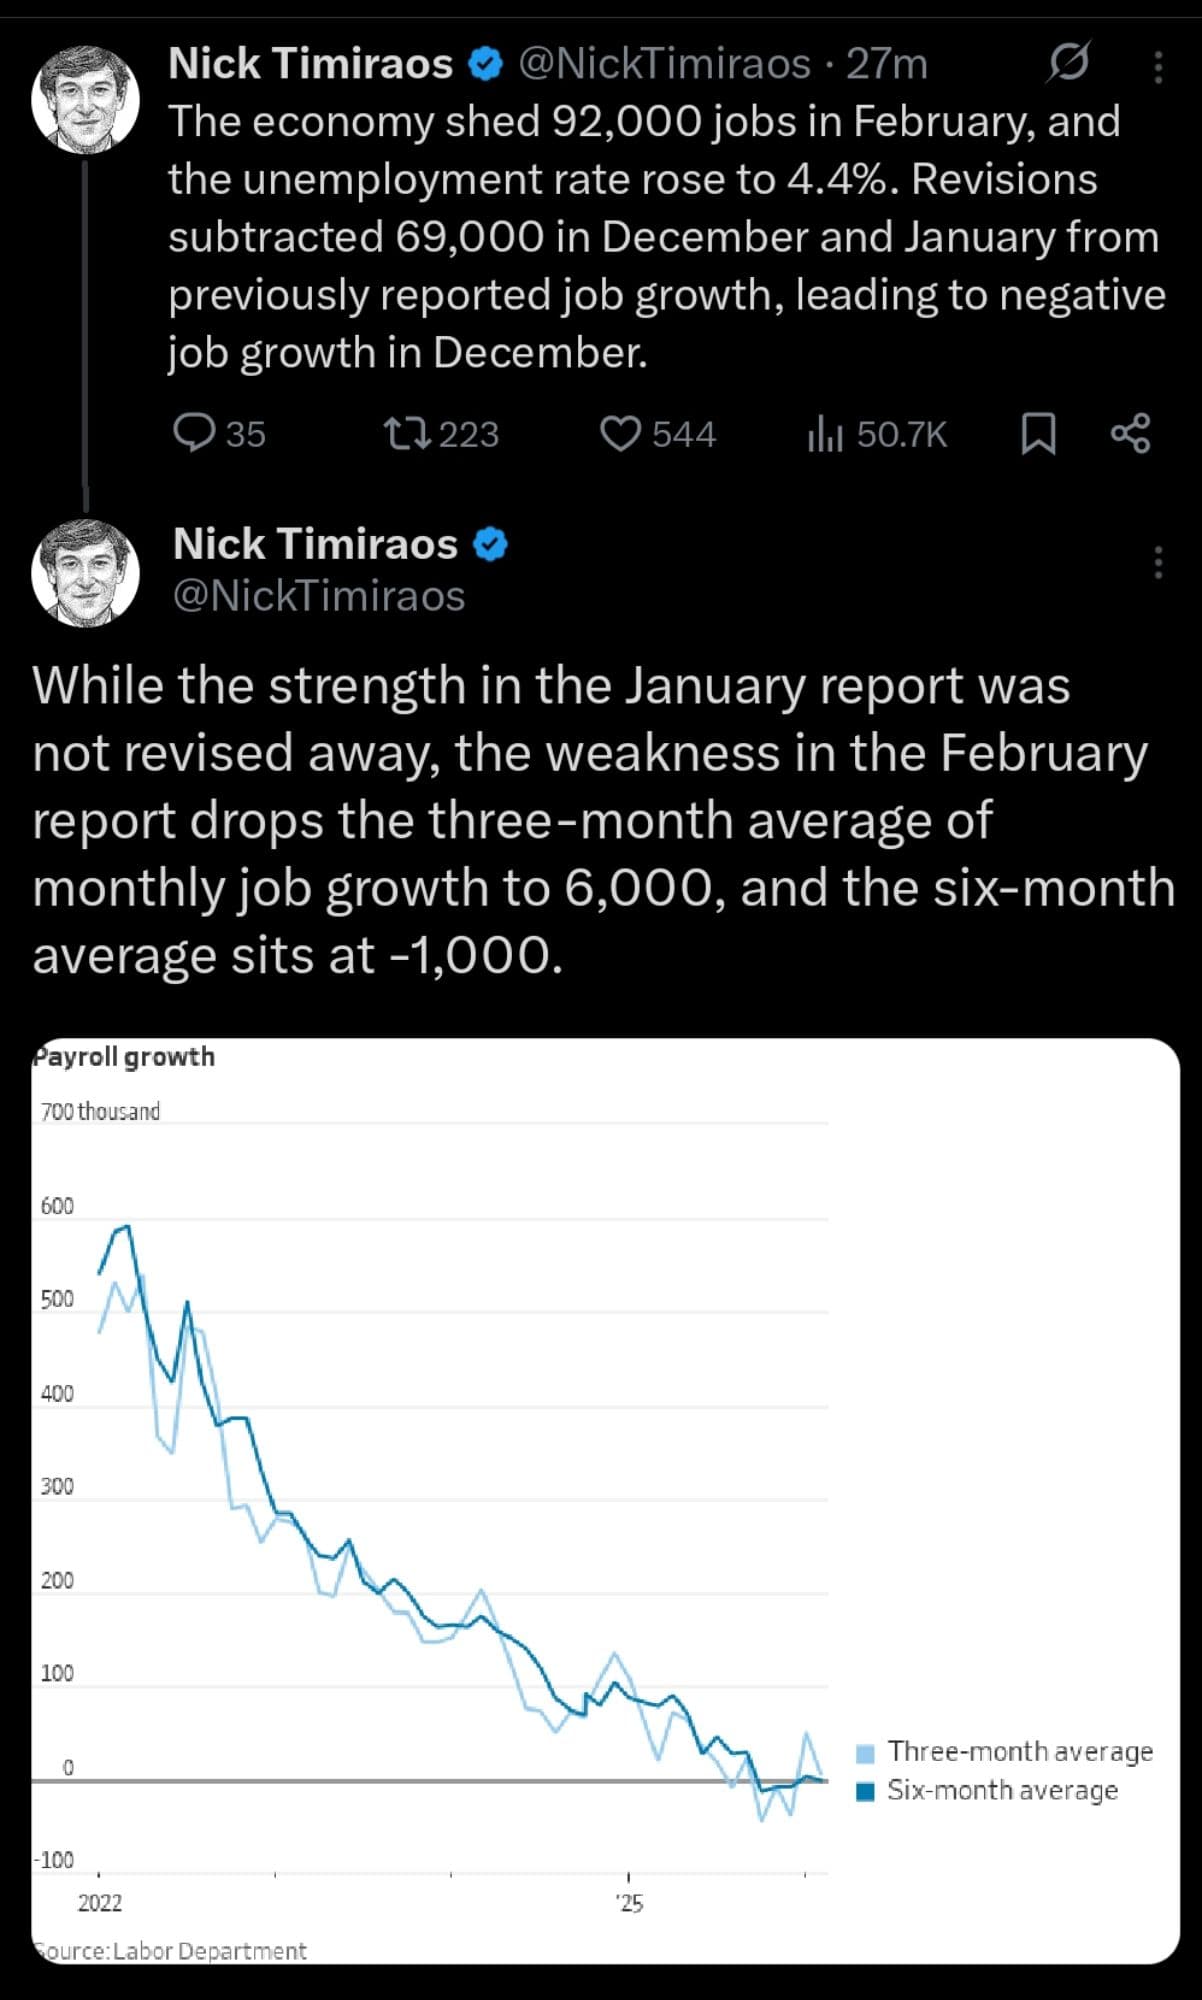Tap verified badge beside first Nick Timiraos name
The height and width of the screenshot is (2000, 1202).
click(x=486, y=64)
